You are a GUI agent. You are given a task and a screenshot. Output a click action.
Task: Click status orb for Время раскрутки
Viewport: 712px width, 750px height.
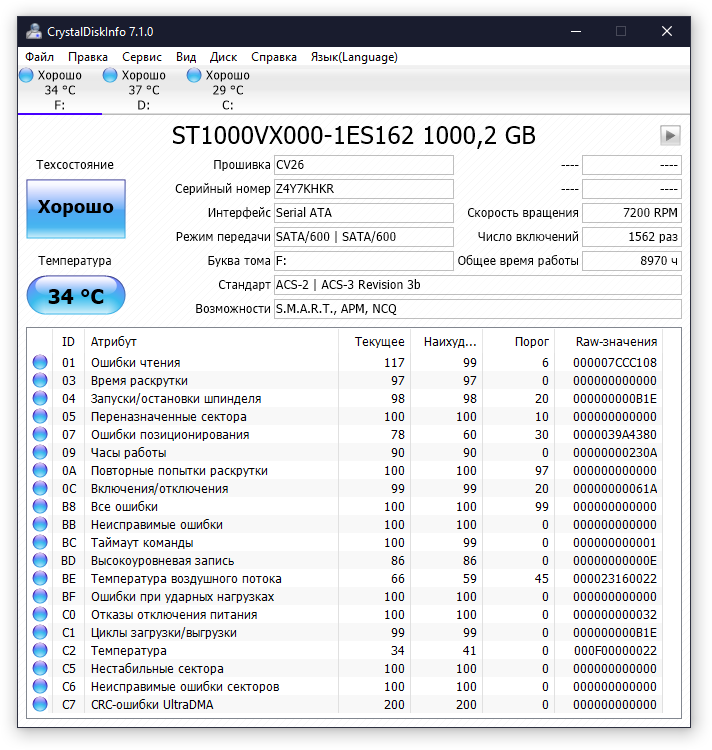click(x=40, y=380)
